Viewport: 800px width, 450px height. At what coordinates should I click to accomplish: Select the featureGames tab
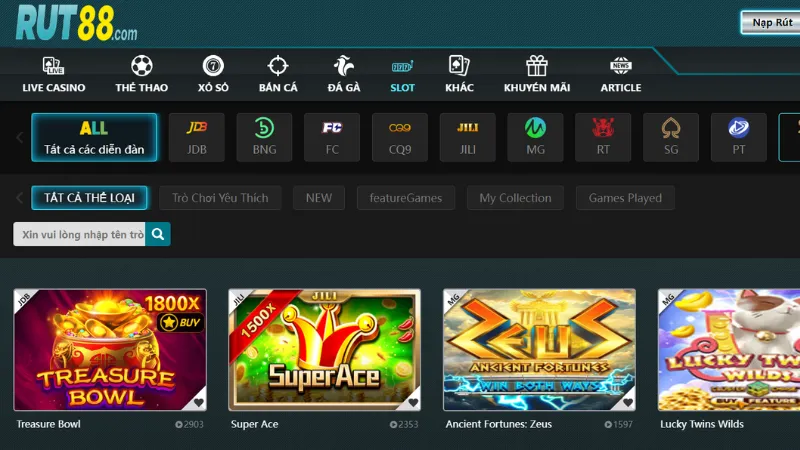tap(406, 198)
